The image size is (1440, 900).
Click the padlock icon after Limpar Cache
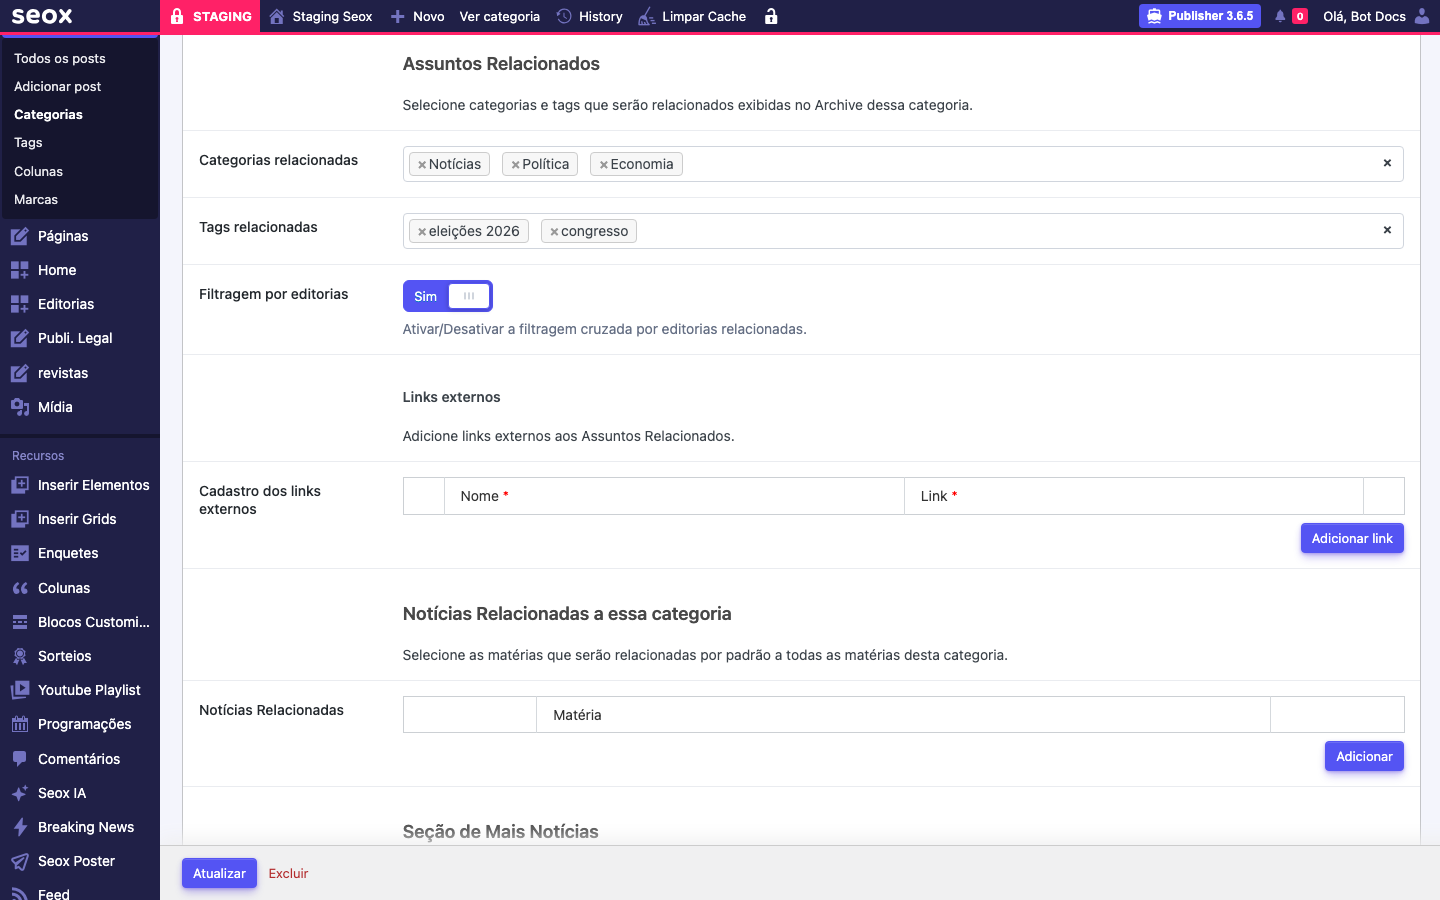tap(771, 16)
